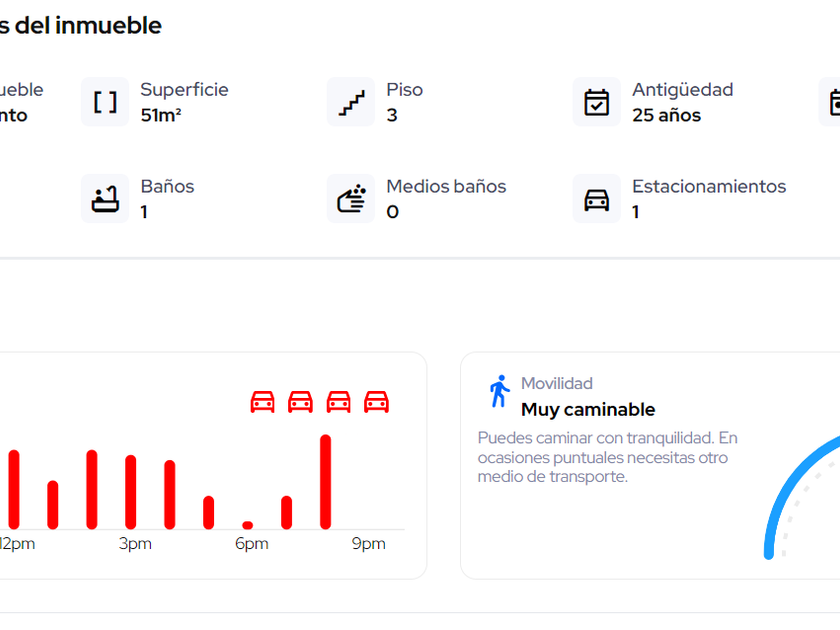Image resolution: width=840 pixels, height=630 pixels.
Task: Click the walkability description paragraph text
Action: [607, 457]
